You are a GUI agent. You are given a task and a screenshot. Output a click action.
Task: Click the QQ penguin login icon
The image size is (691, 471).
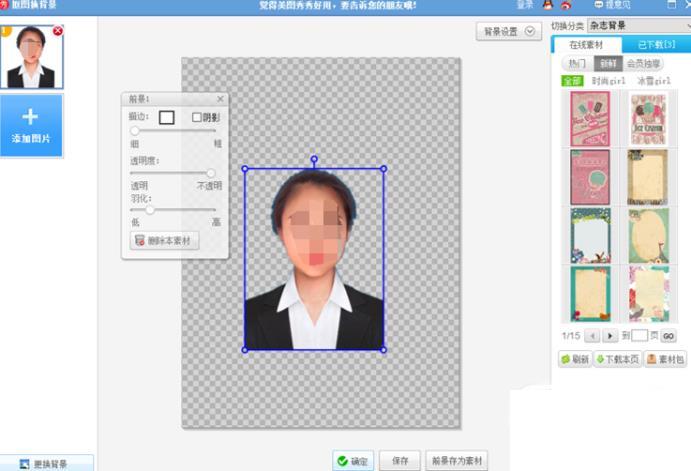tap(547, 5)
